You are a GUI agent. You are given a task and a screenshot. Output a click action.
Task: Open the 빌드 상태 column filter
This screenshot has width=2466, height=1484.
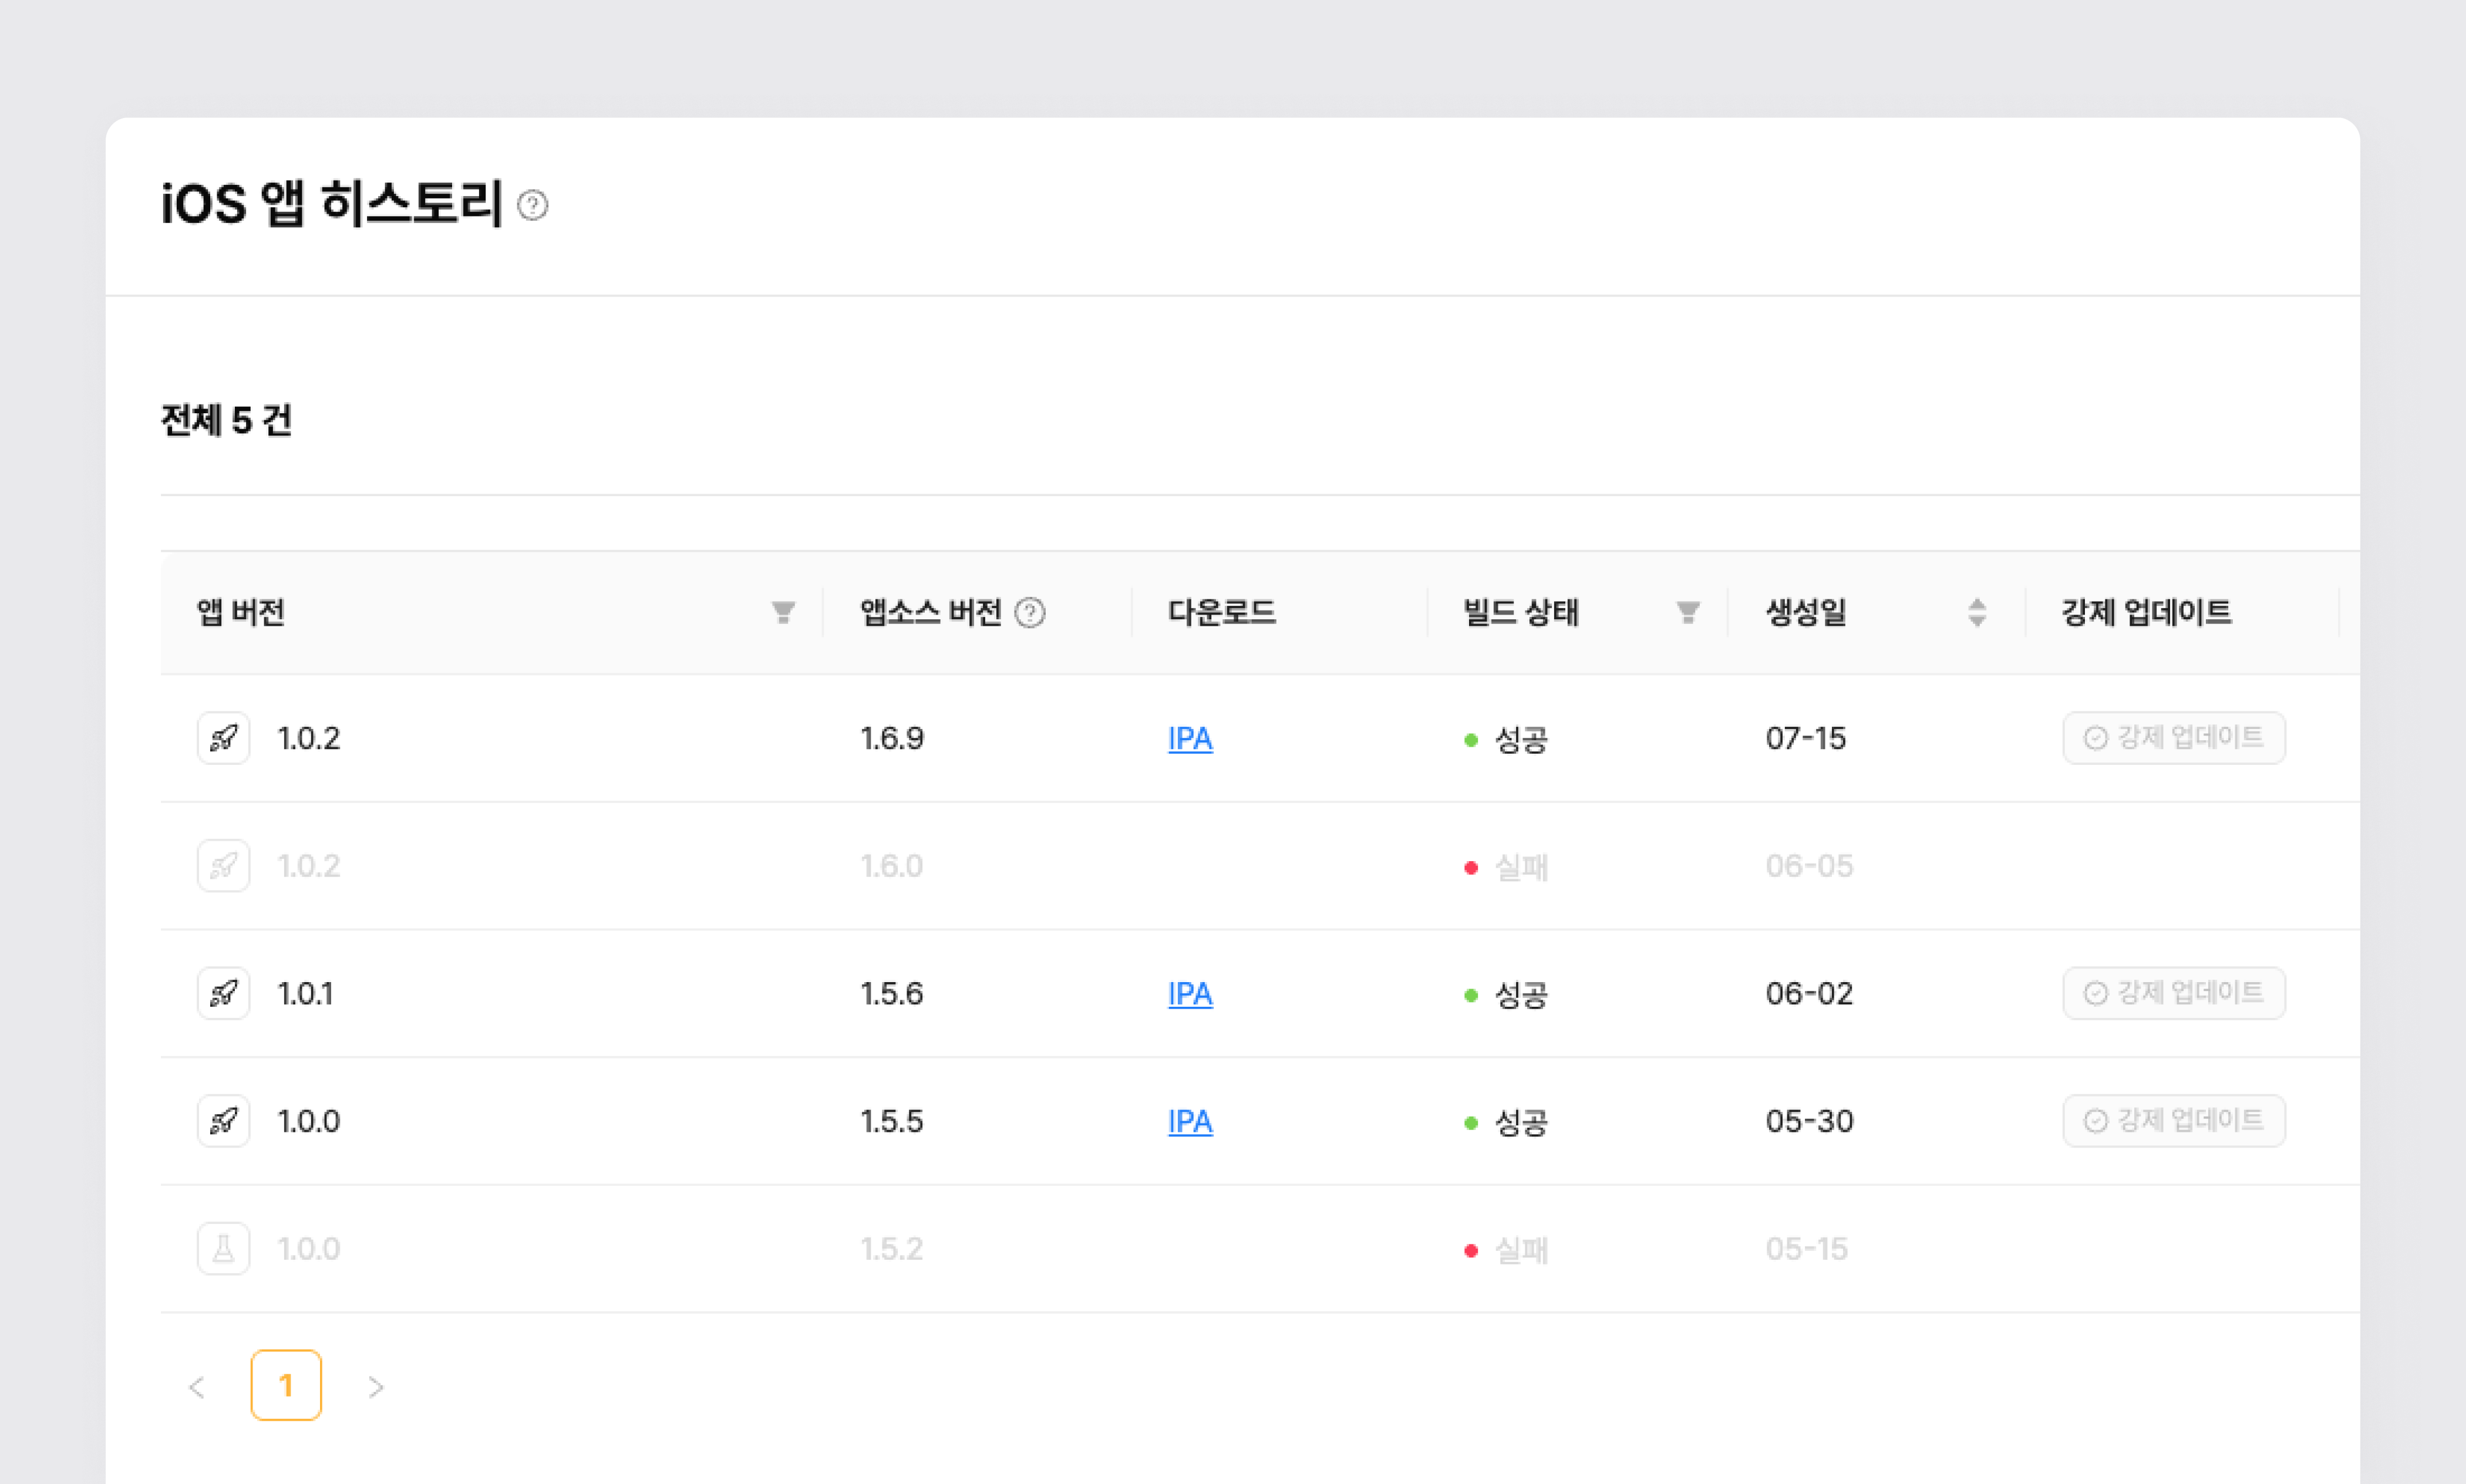1688,612
